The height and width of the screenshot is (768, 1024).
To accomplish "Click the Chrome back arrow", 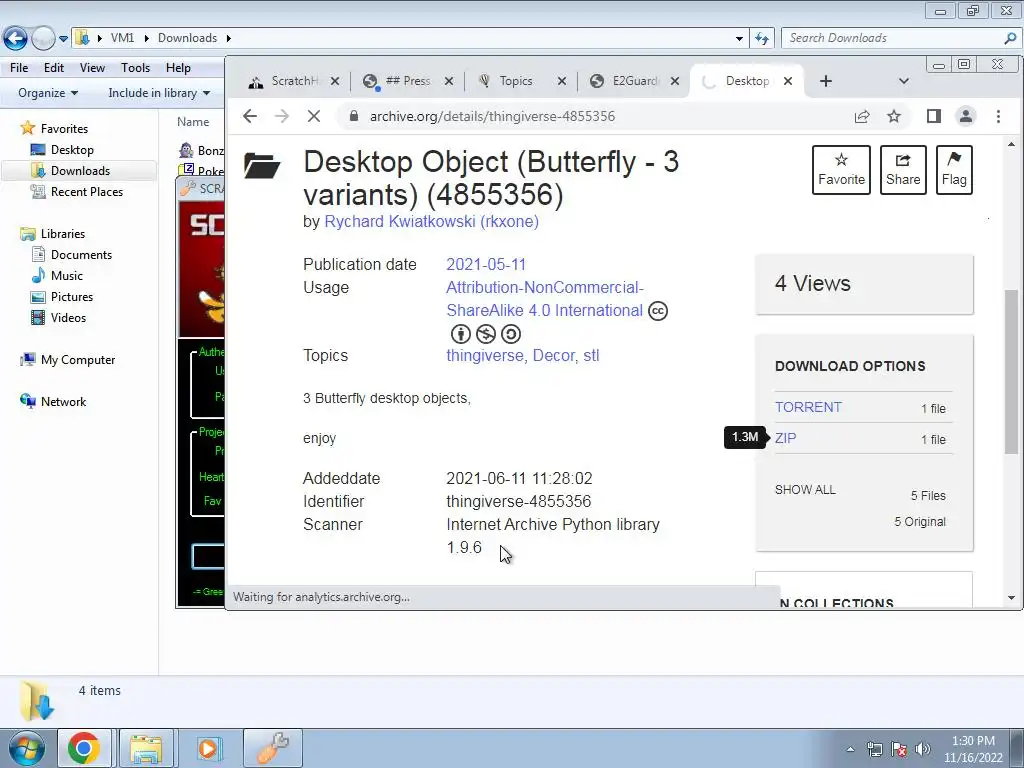I will 250,116.
